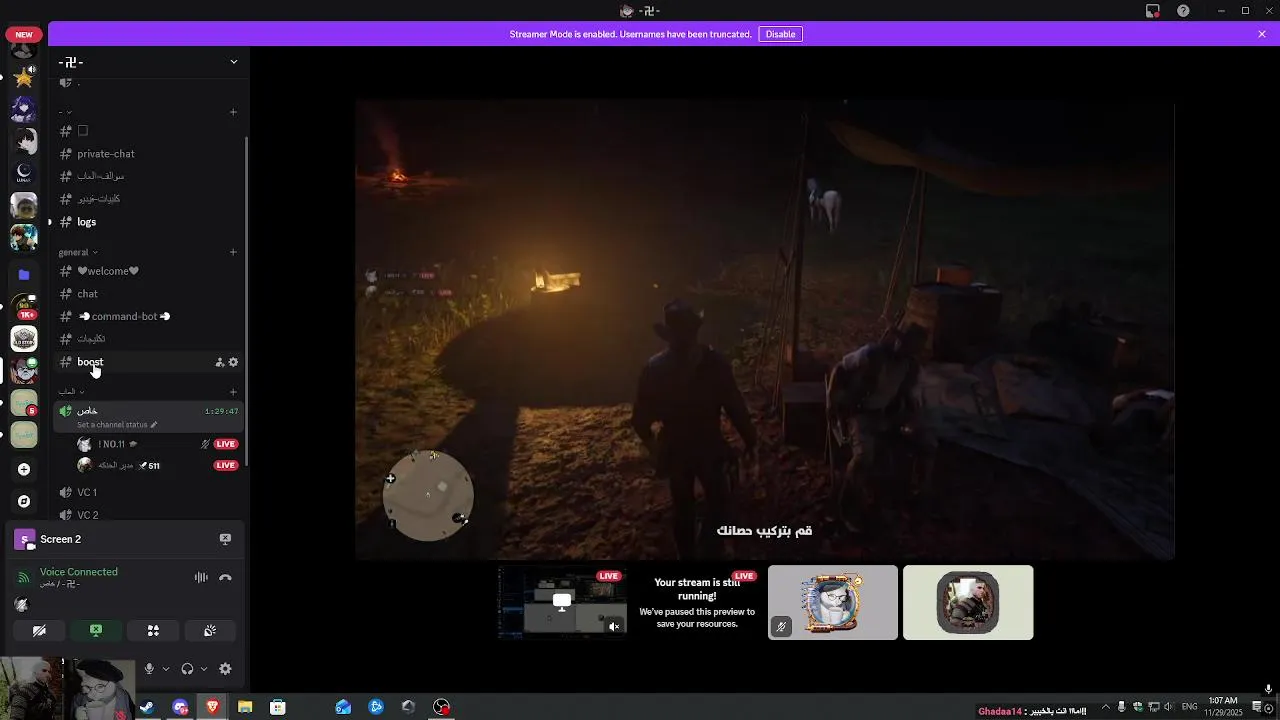Screen dimensions: 1280x720
Task: Open File Explorer from taskbar
Action: click(245, 707)
